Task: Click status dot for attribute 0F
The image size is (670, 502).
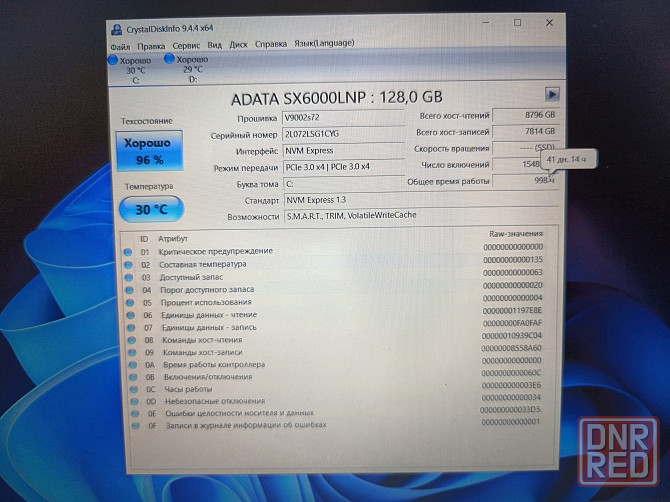Action: point(136,426)
